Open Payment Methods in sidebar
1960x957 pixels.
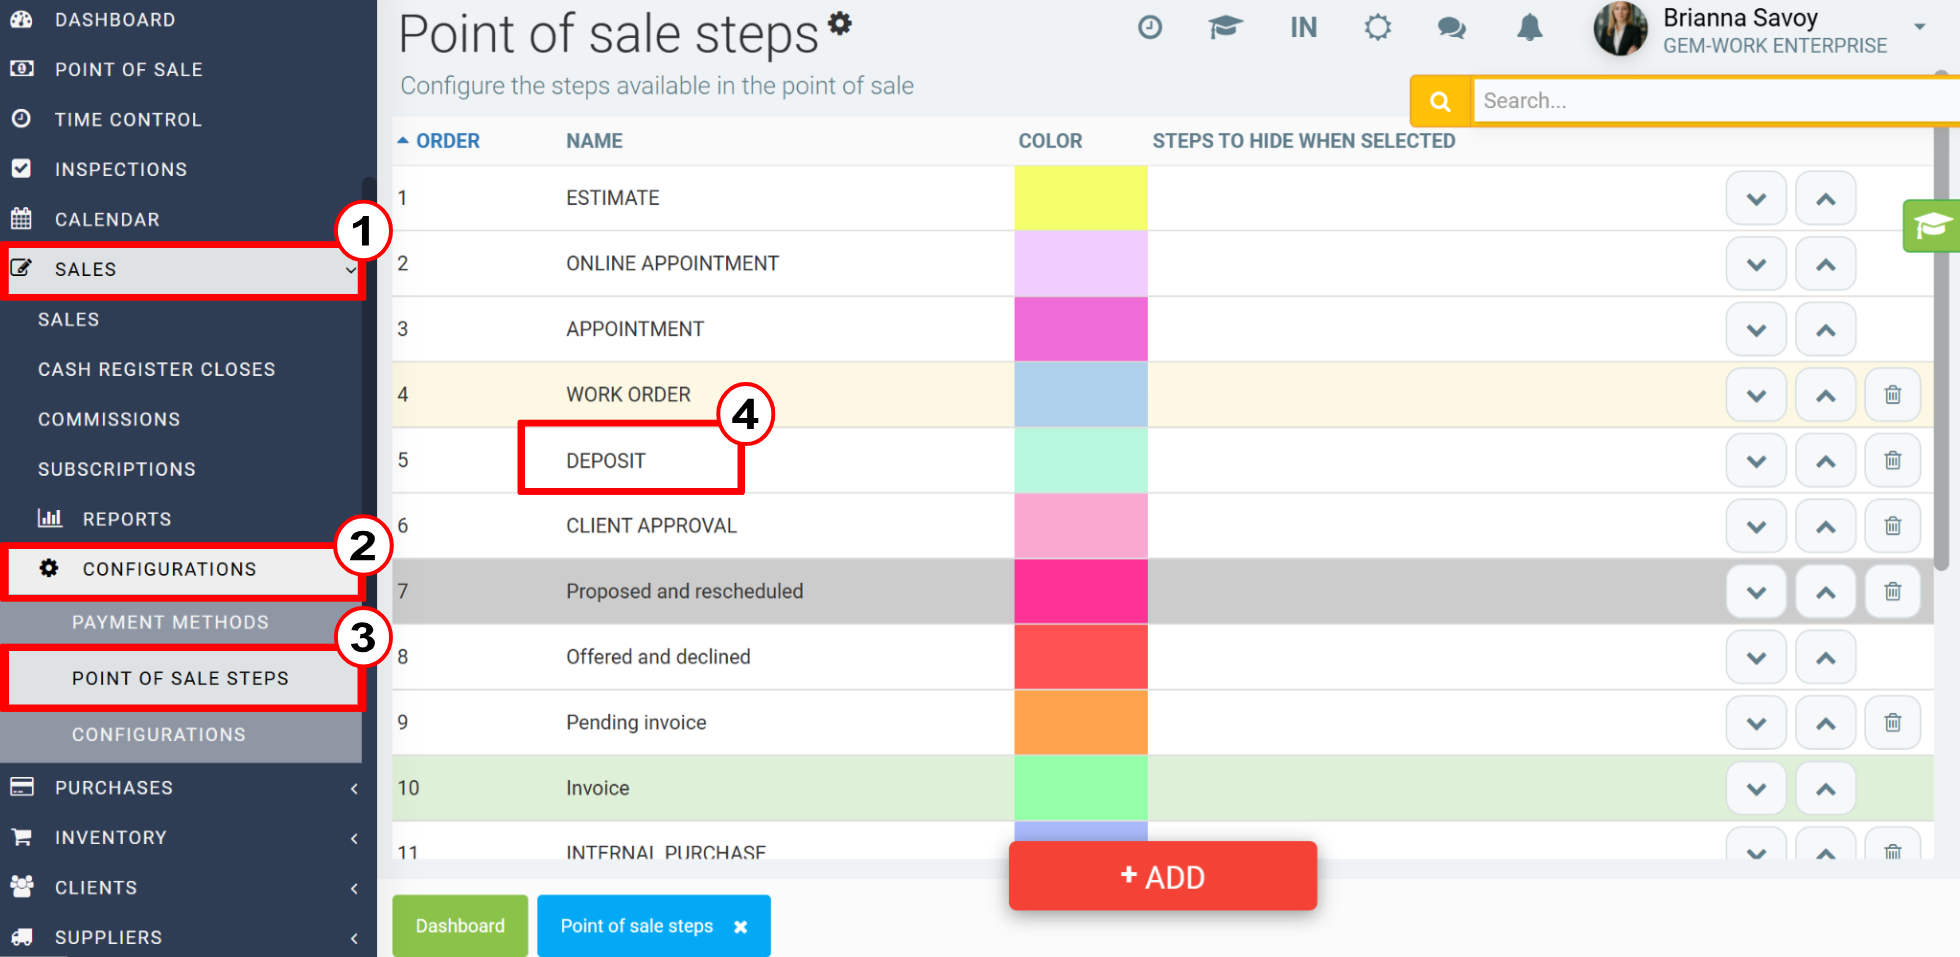coord(170,622)
